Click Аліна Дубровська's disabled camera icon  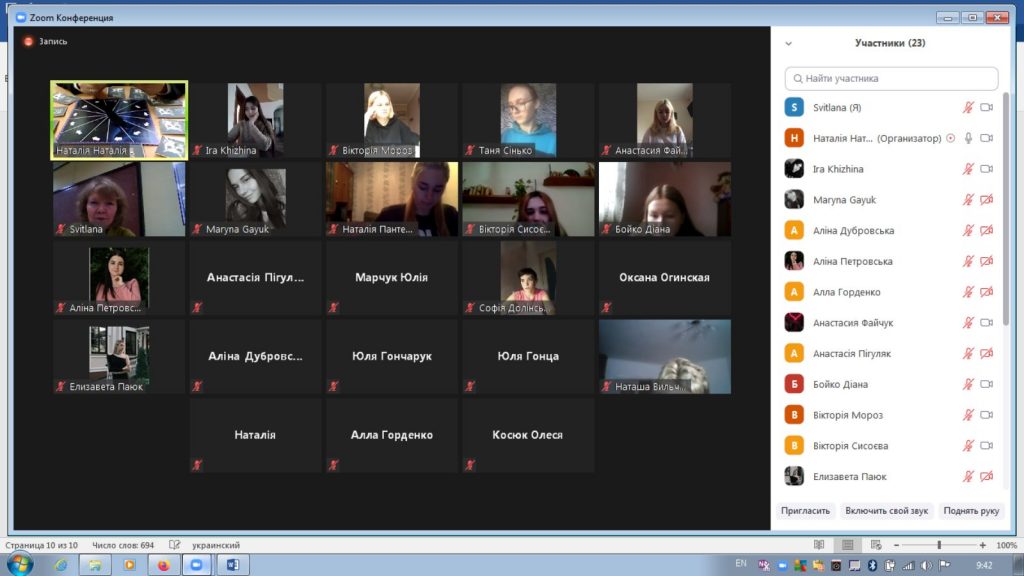tap(987, 230)
